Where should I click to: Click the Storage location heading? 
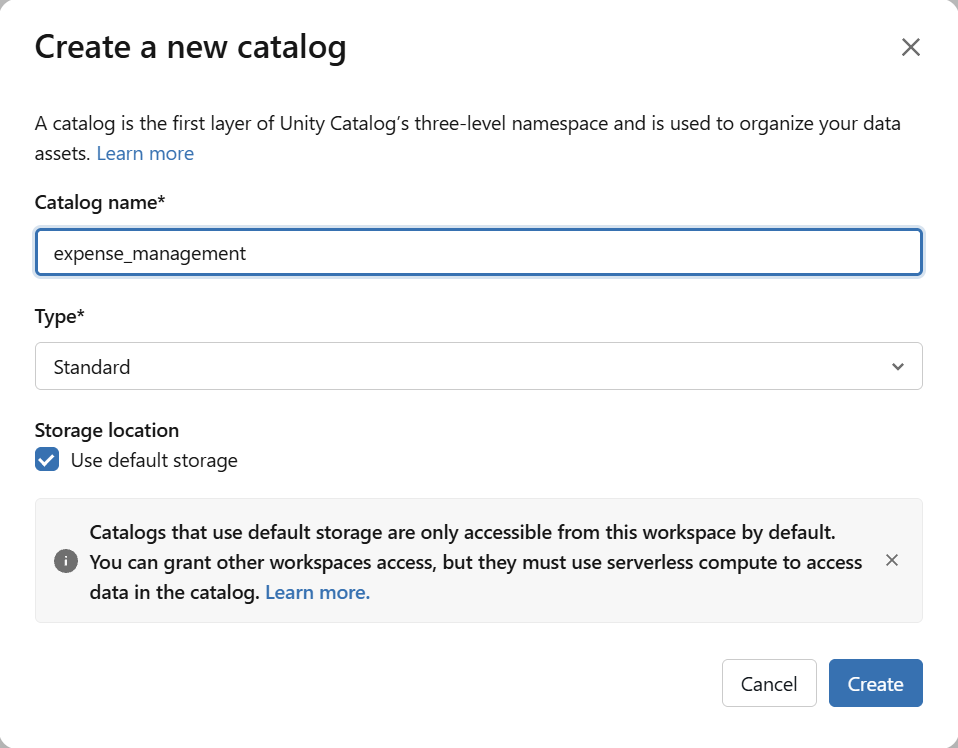(x=107, y=430)
